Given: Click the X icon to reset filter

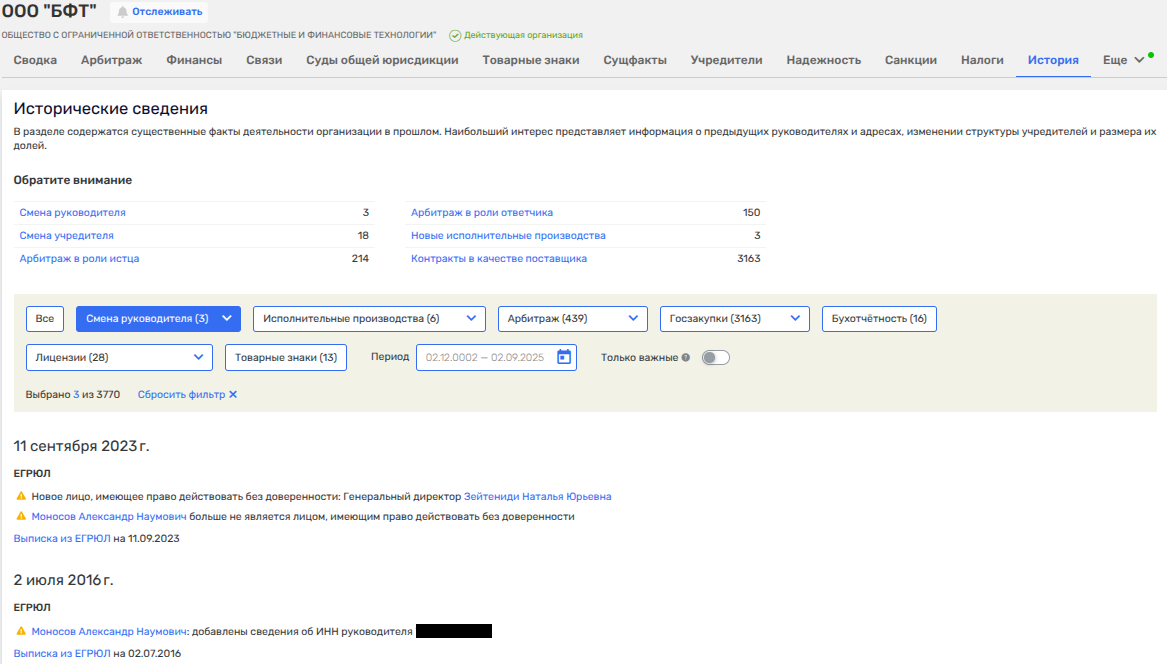Looking at the screenshot, I should pos(233,395).
